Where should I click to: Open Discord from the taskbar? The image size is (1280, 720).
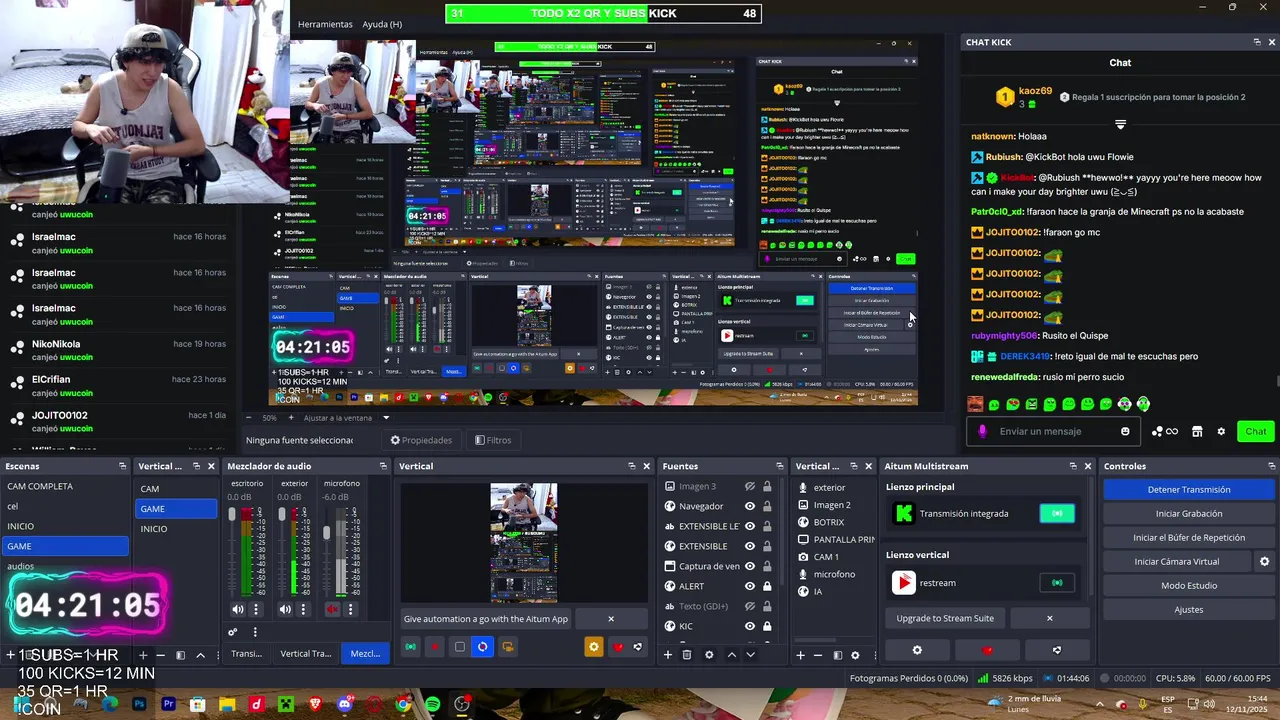pos(344,705)
